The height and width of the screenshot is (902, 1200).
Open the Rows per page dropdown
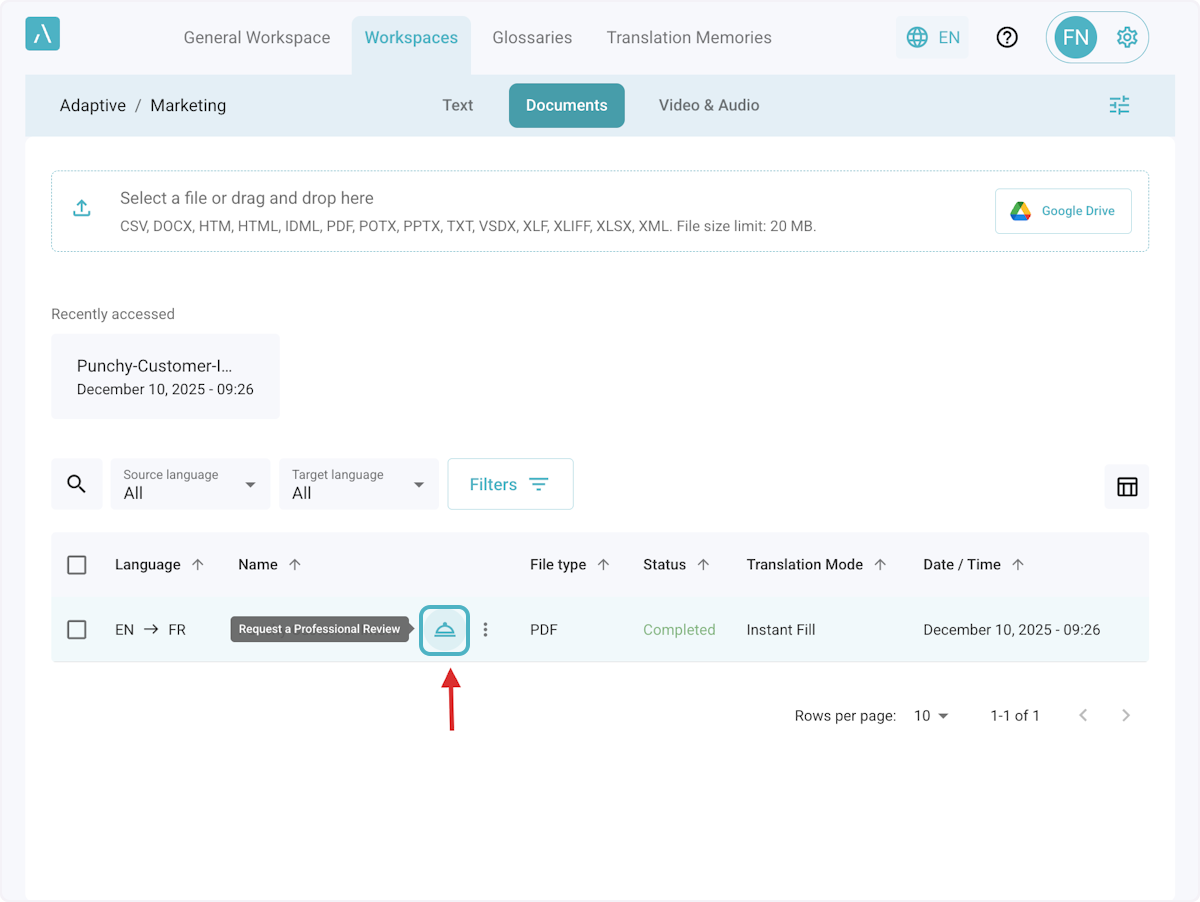pos(931,716)
